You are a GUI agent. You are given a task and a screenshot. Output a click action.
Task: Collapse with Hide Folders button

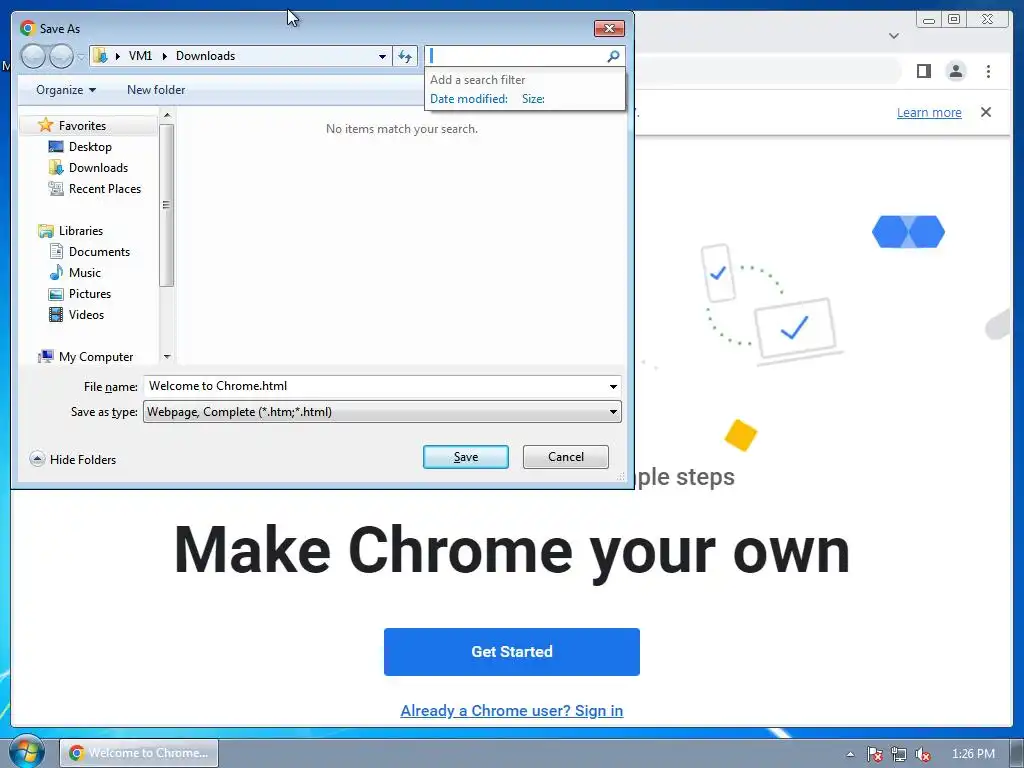click(73, 459)
